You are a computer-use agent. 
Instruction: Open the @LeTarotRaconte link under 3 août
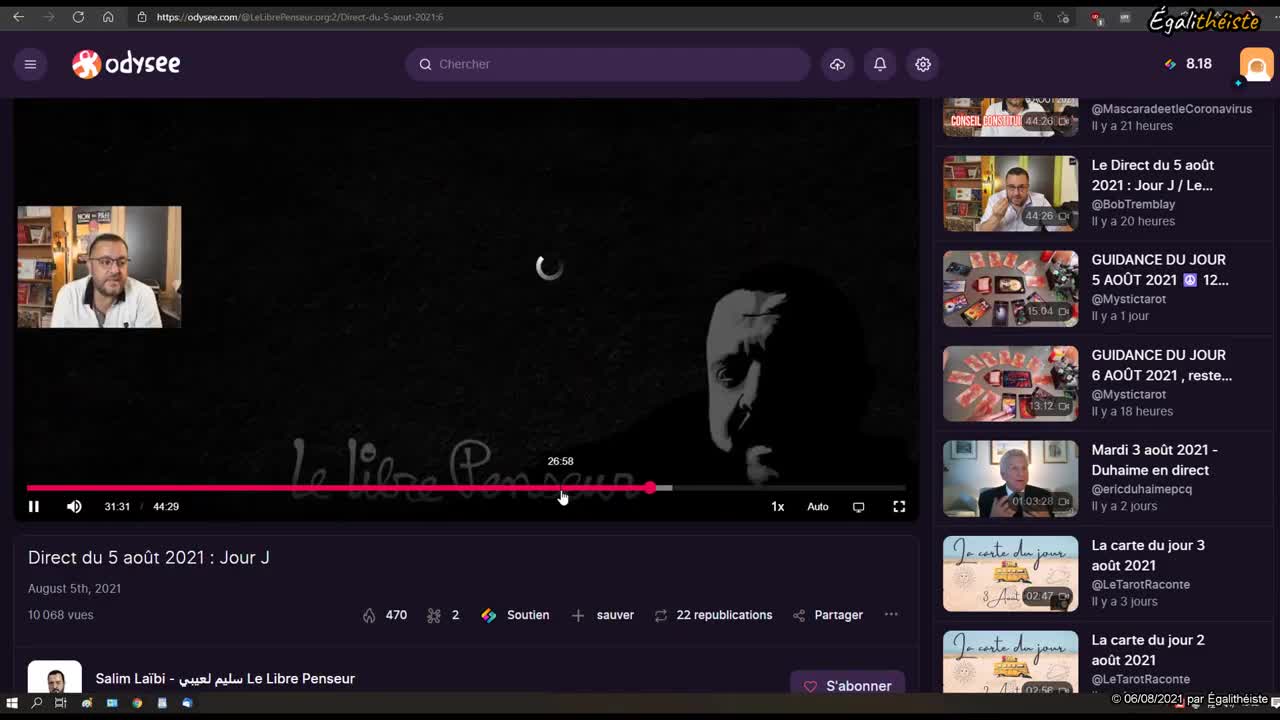(x=1140, y=584)
